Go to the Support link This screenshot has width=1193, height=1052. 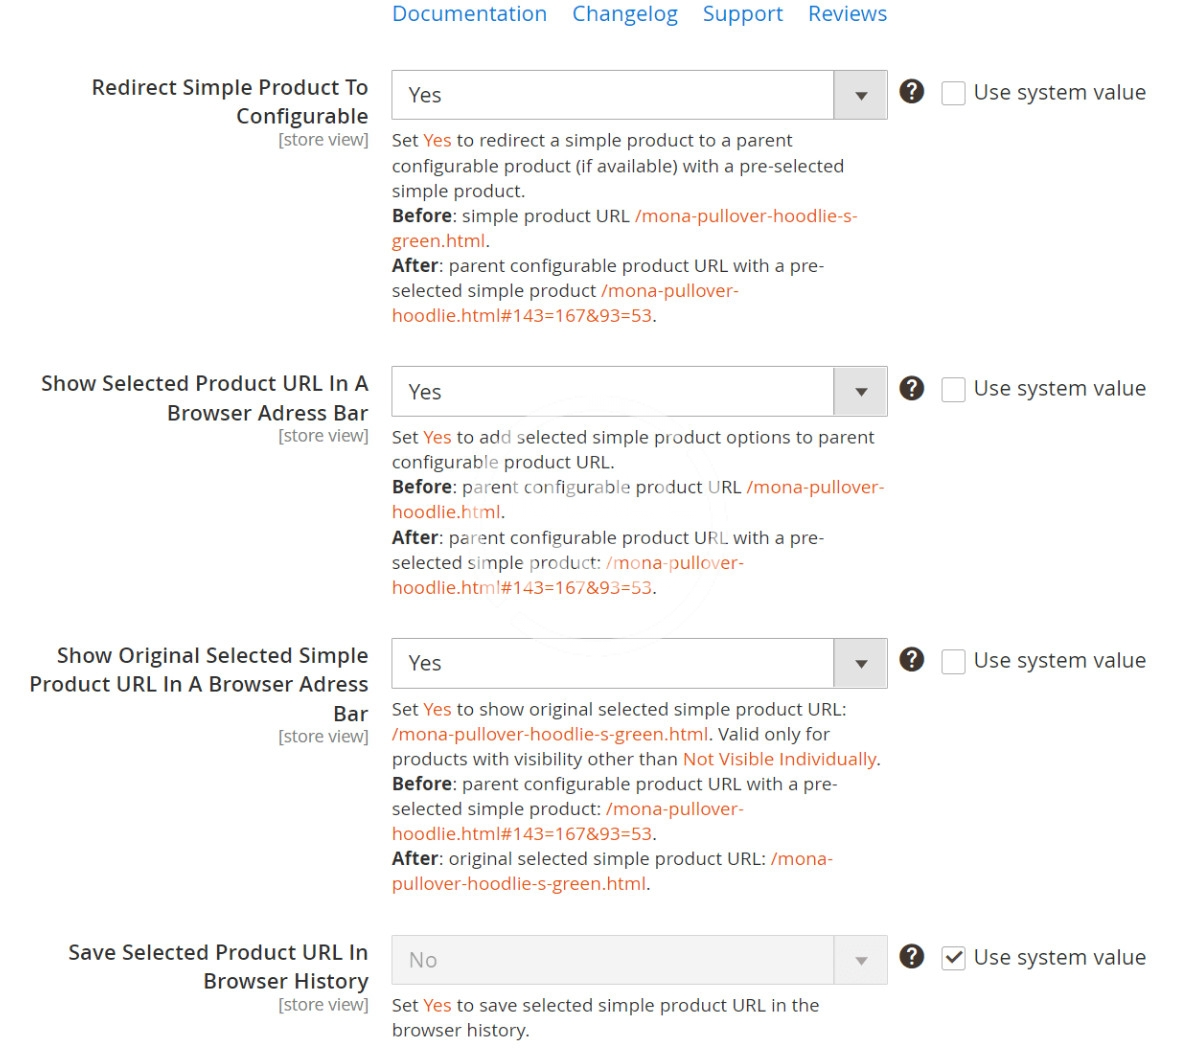point(742,14)
